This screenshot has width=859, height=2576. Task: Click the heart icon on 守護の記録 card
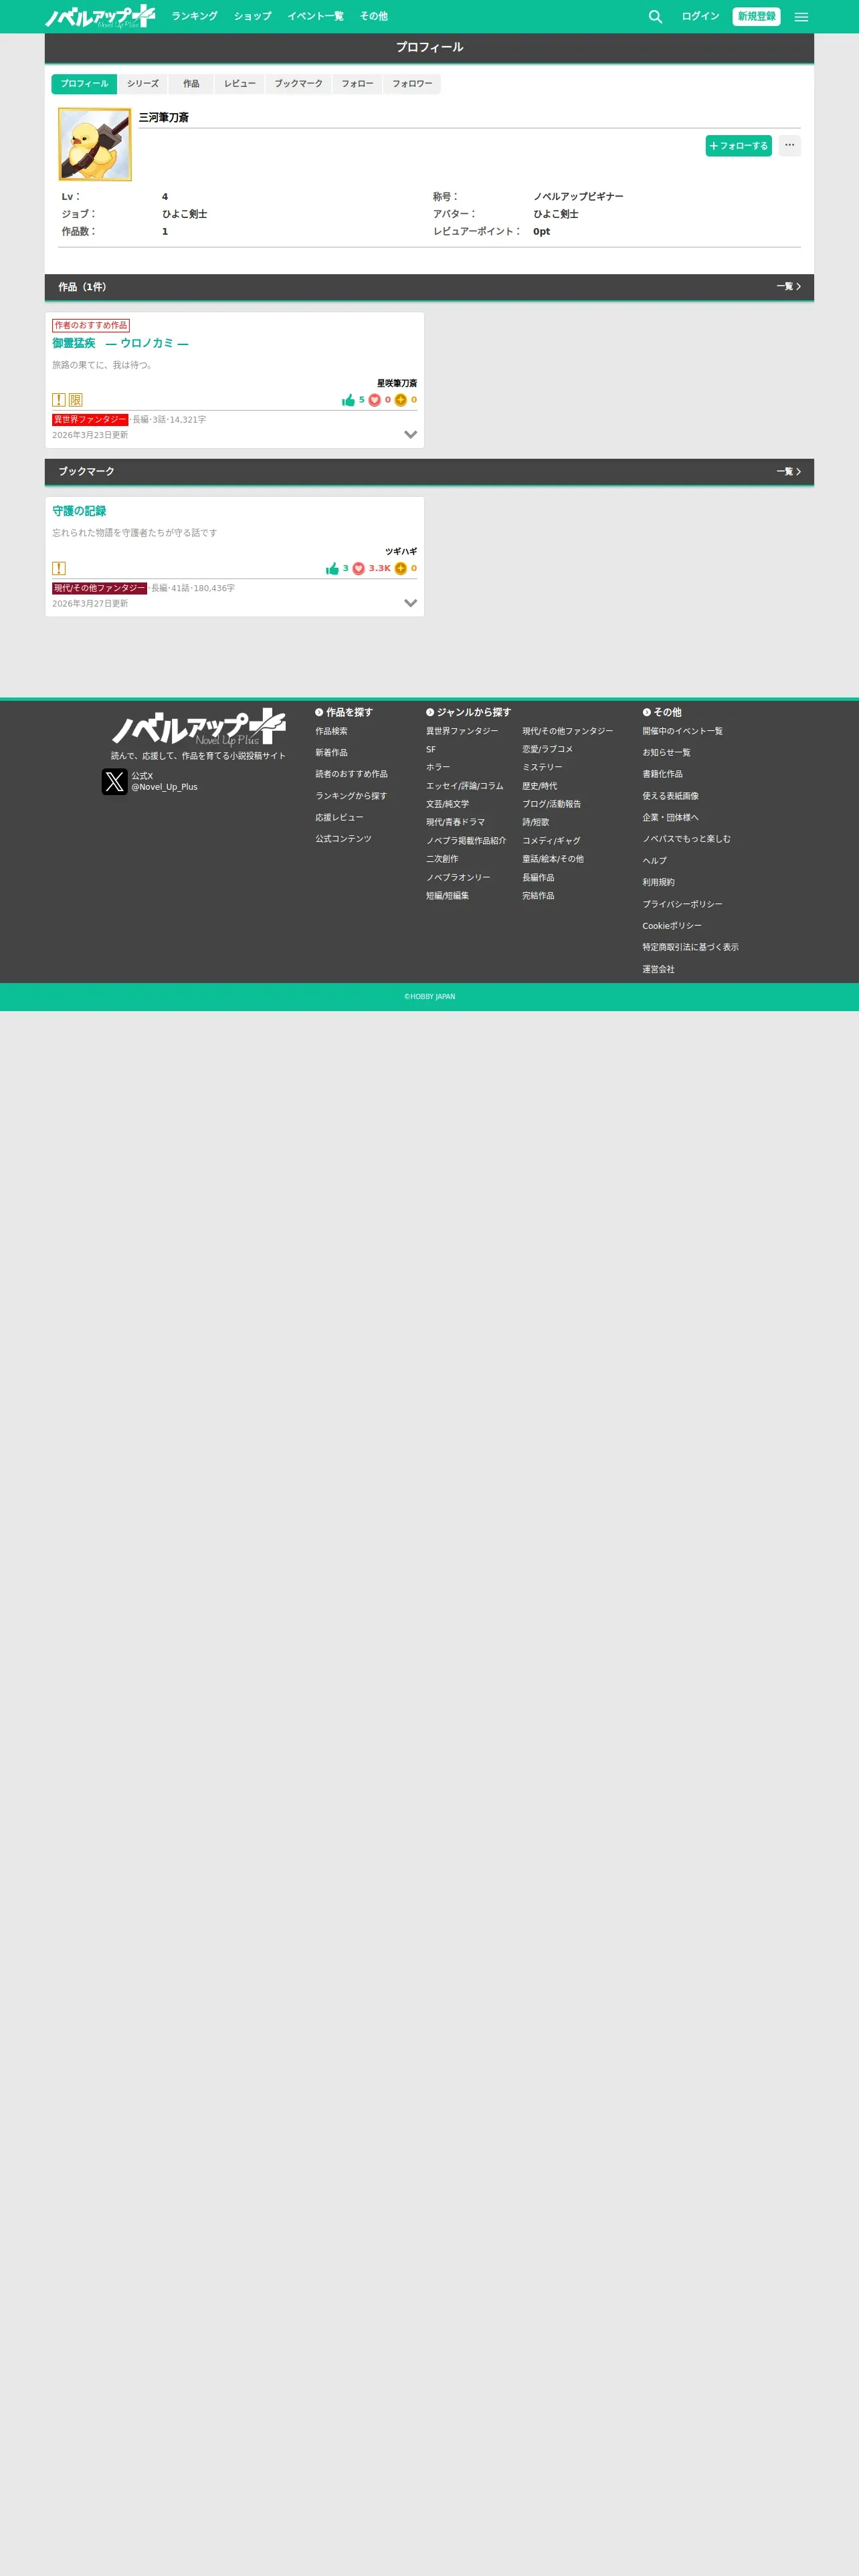[x=358, y=569]
